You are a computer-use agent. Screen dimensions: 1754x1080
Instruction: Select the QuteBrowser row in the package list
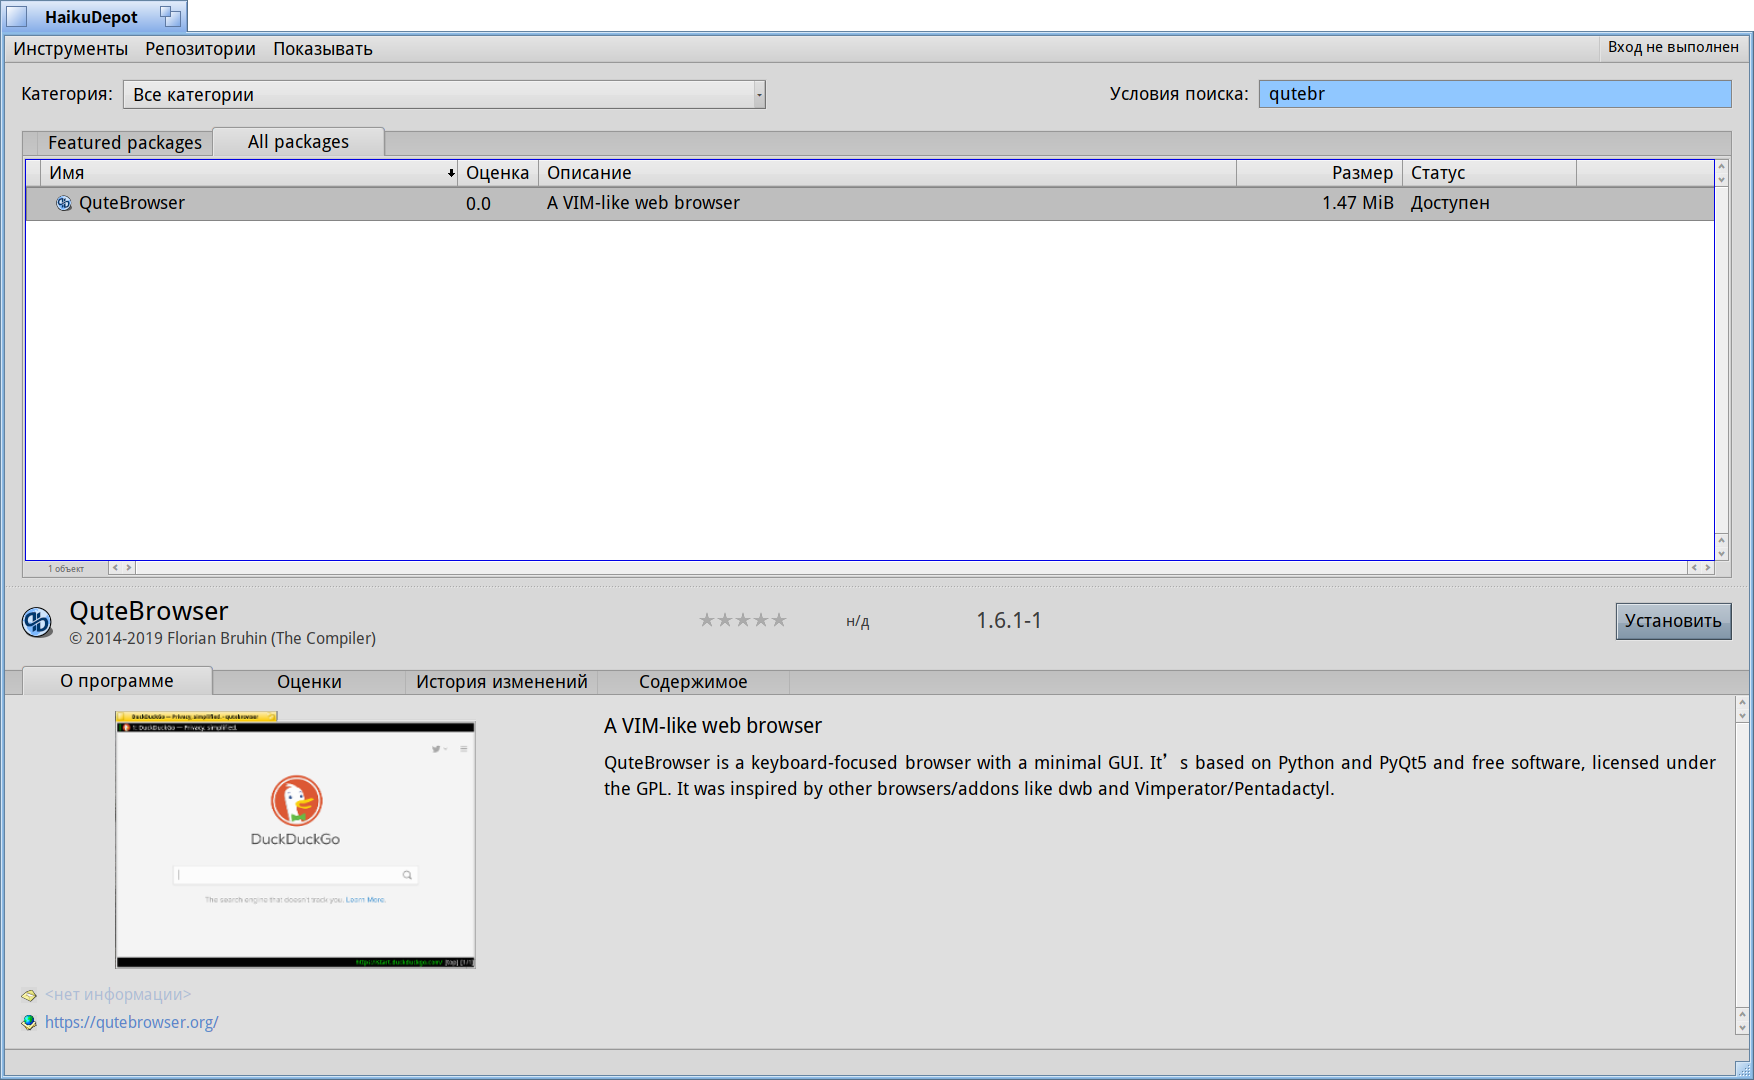[869, 203]
